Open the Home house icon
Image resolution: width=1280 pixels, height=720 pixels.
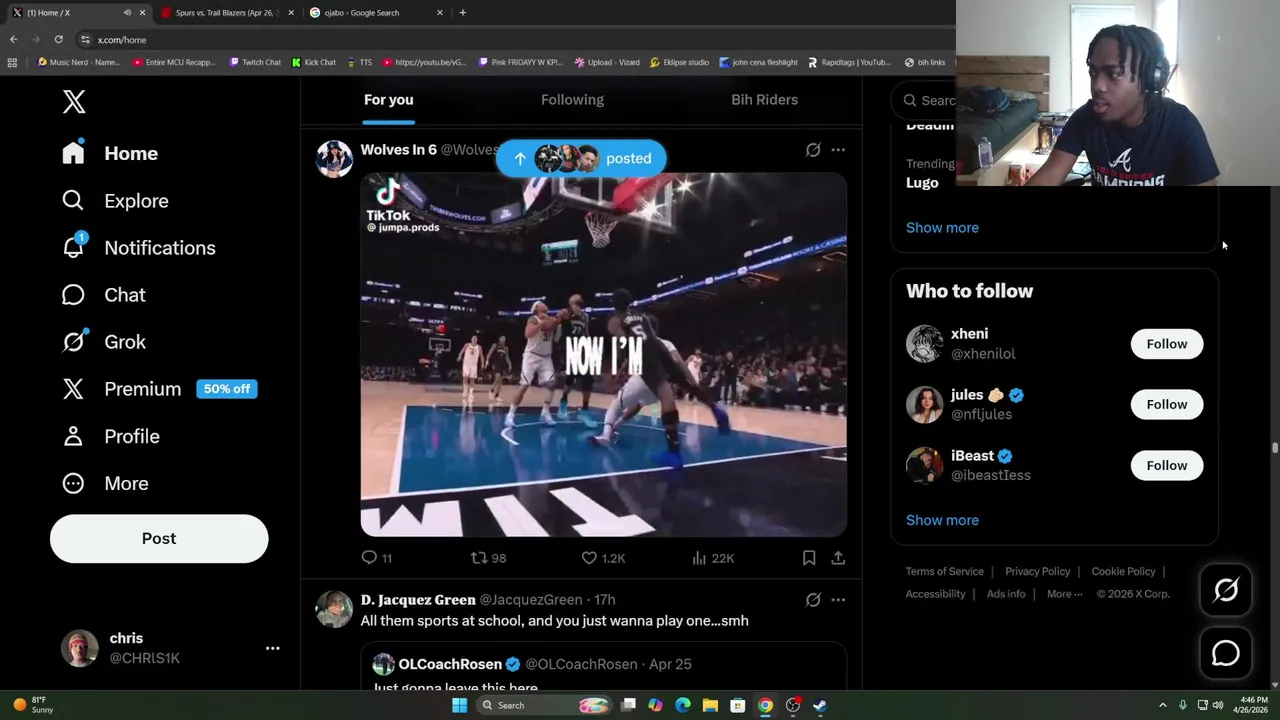point(73,152)
